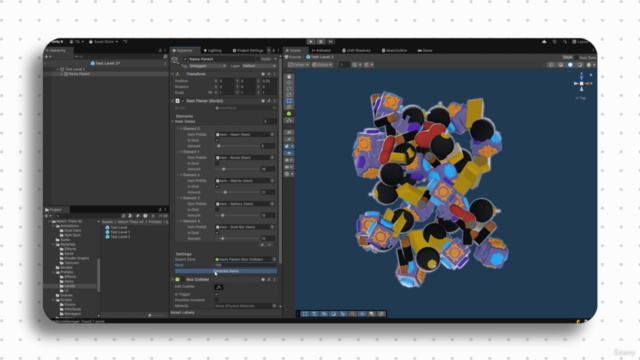Collapse Element 0 foldout
This screenshot has height=360, width=640.
[x=181, y=129]
